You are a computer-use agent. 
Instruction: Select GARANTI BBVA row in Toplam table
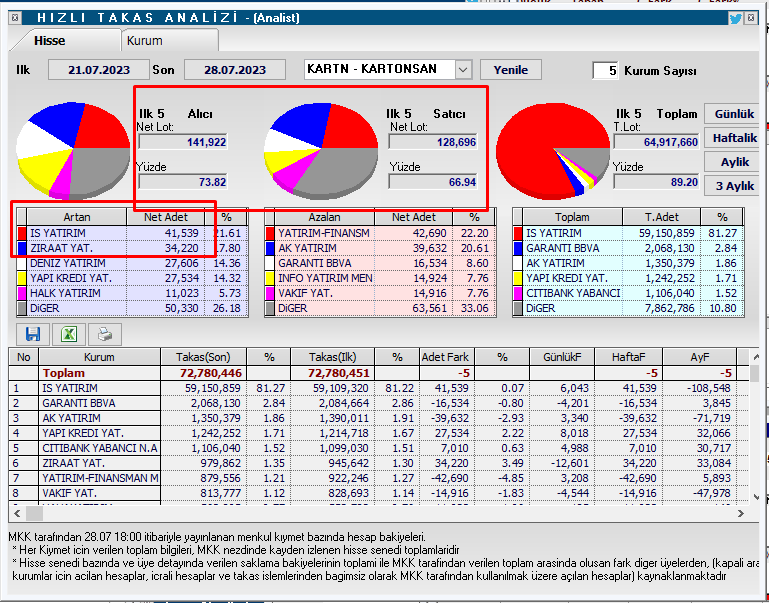[x=629, y=248]
